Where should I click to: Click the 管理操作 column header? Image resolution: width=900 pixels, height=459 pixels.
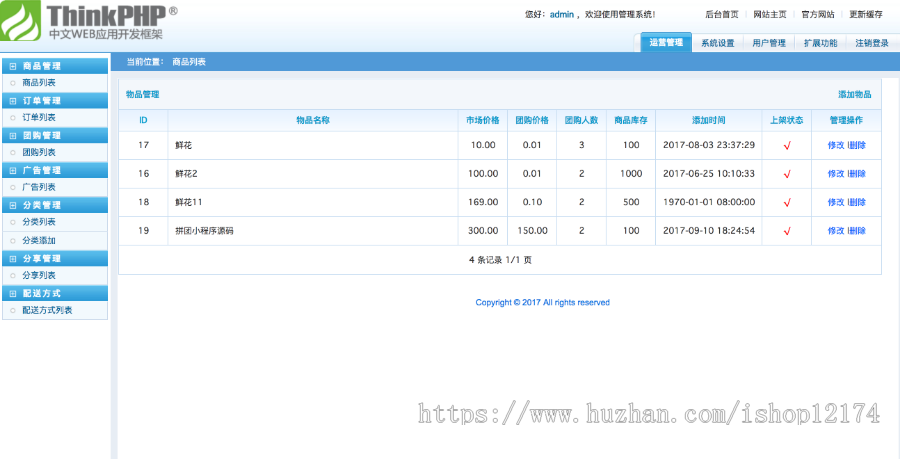pos(847,120)
